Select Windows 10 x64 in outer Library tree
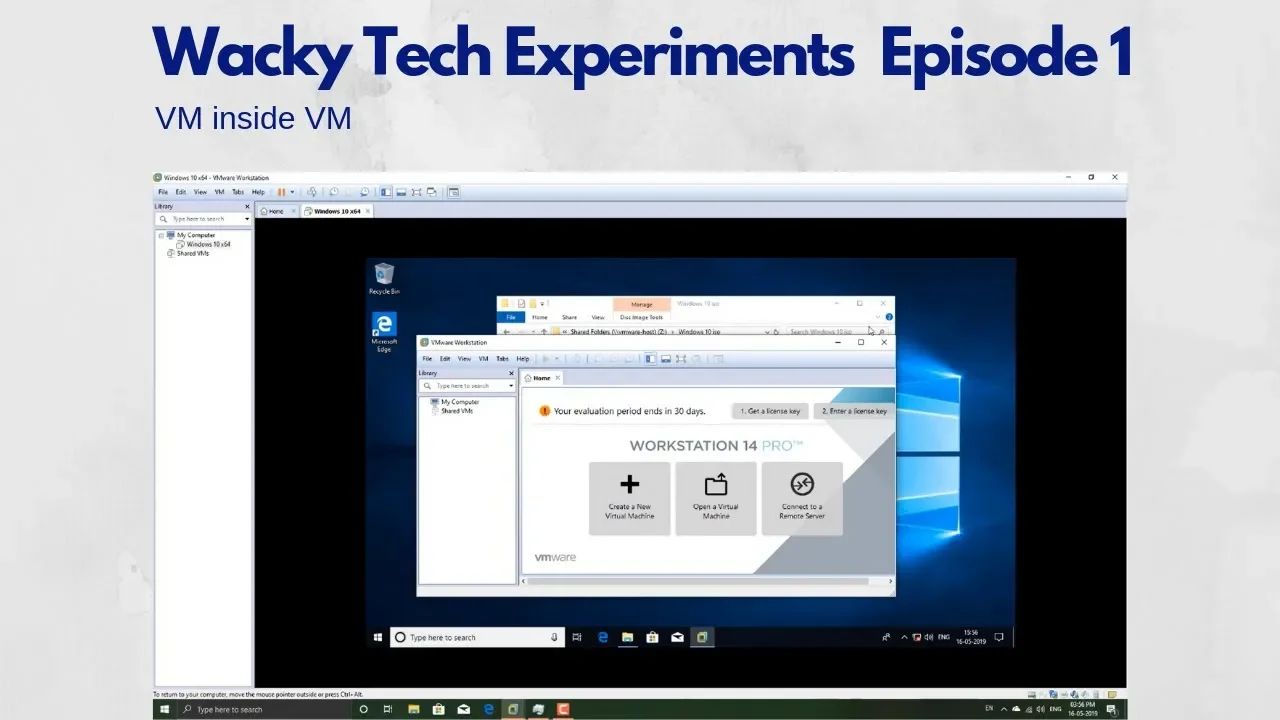 pyautogui.click(x=204, y=244)
